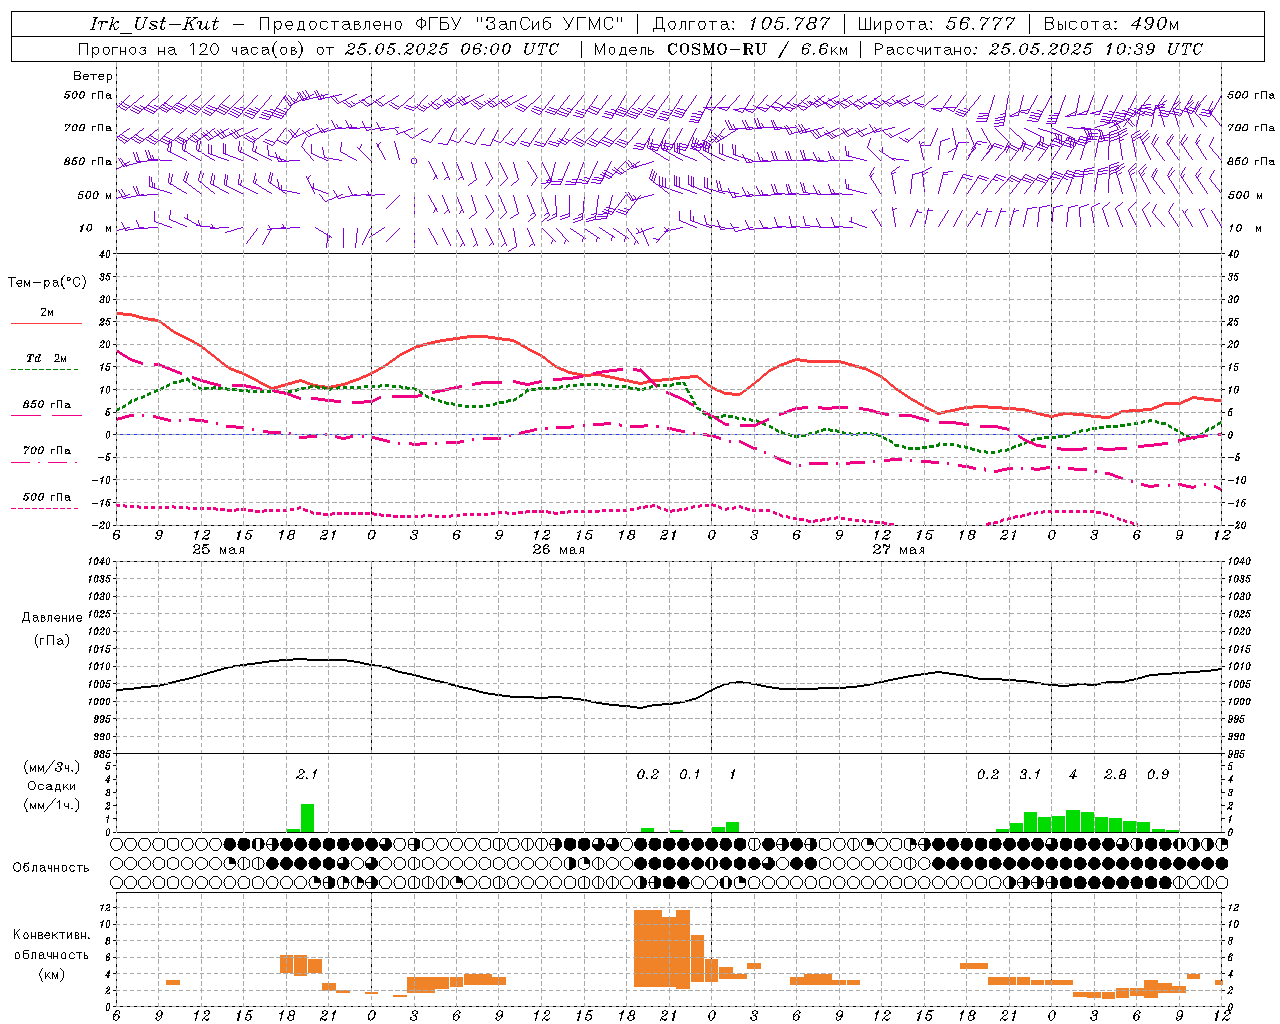Select the Широта: 56.777 value
Viewport: 1280px width, 1024px height.
coord(936,24)
